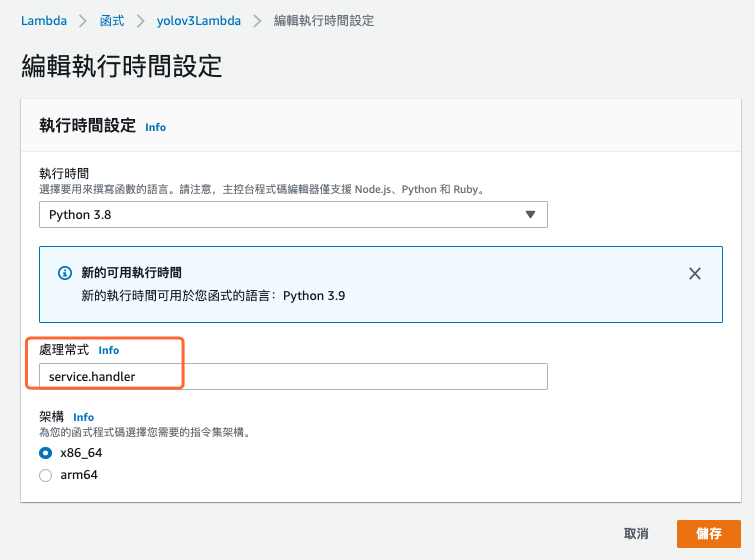
Task: Navigate to 函式 in the breadcrumb
Action: [113, 21]
